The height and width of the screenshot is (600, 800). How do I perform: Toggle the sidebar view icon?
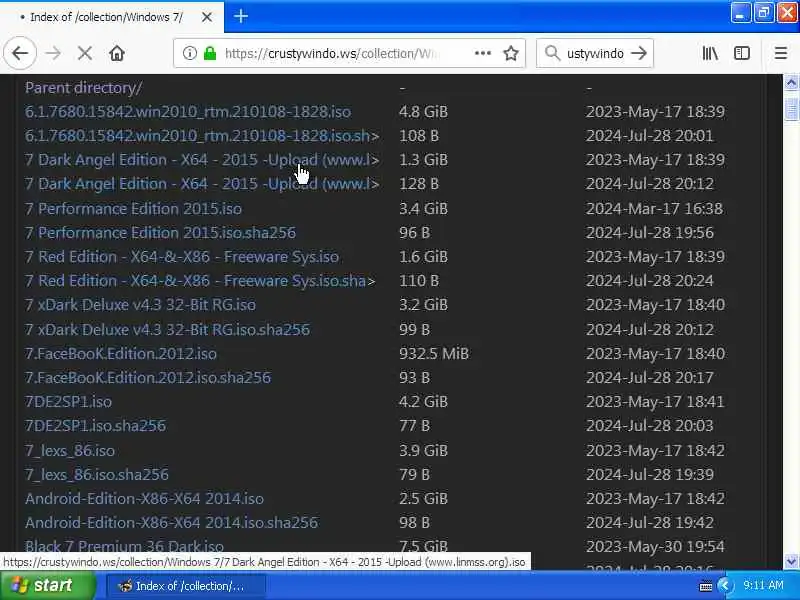pos(741,53)
